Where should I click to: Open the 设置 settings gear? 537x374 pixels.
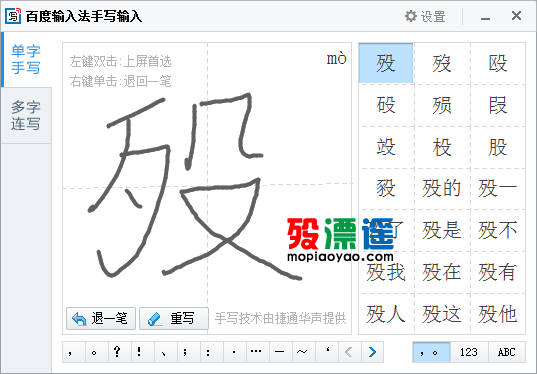pos(425,16)
